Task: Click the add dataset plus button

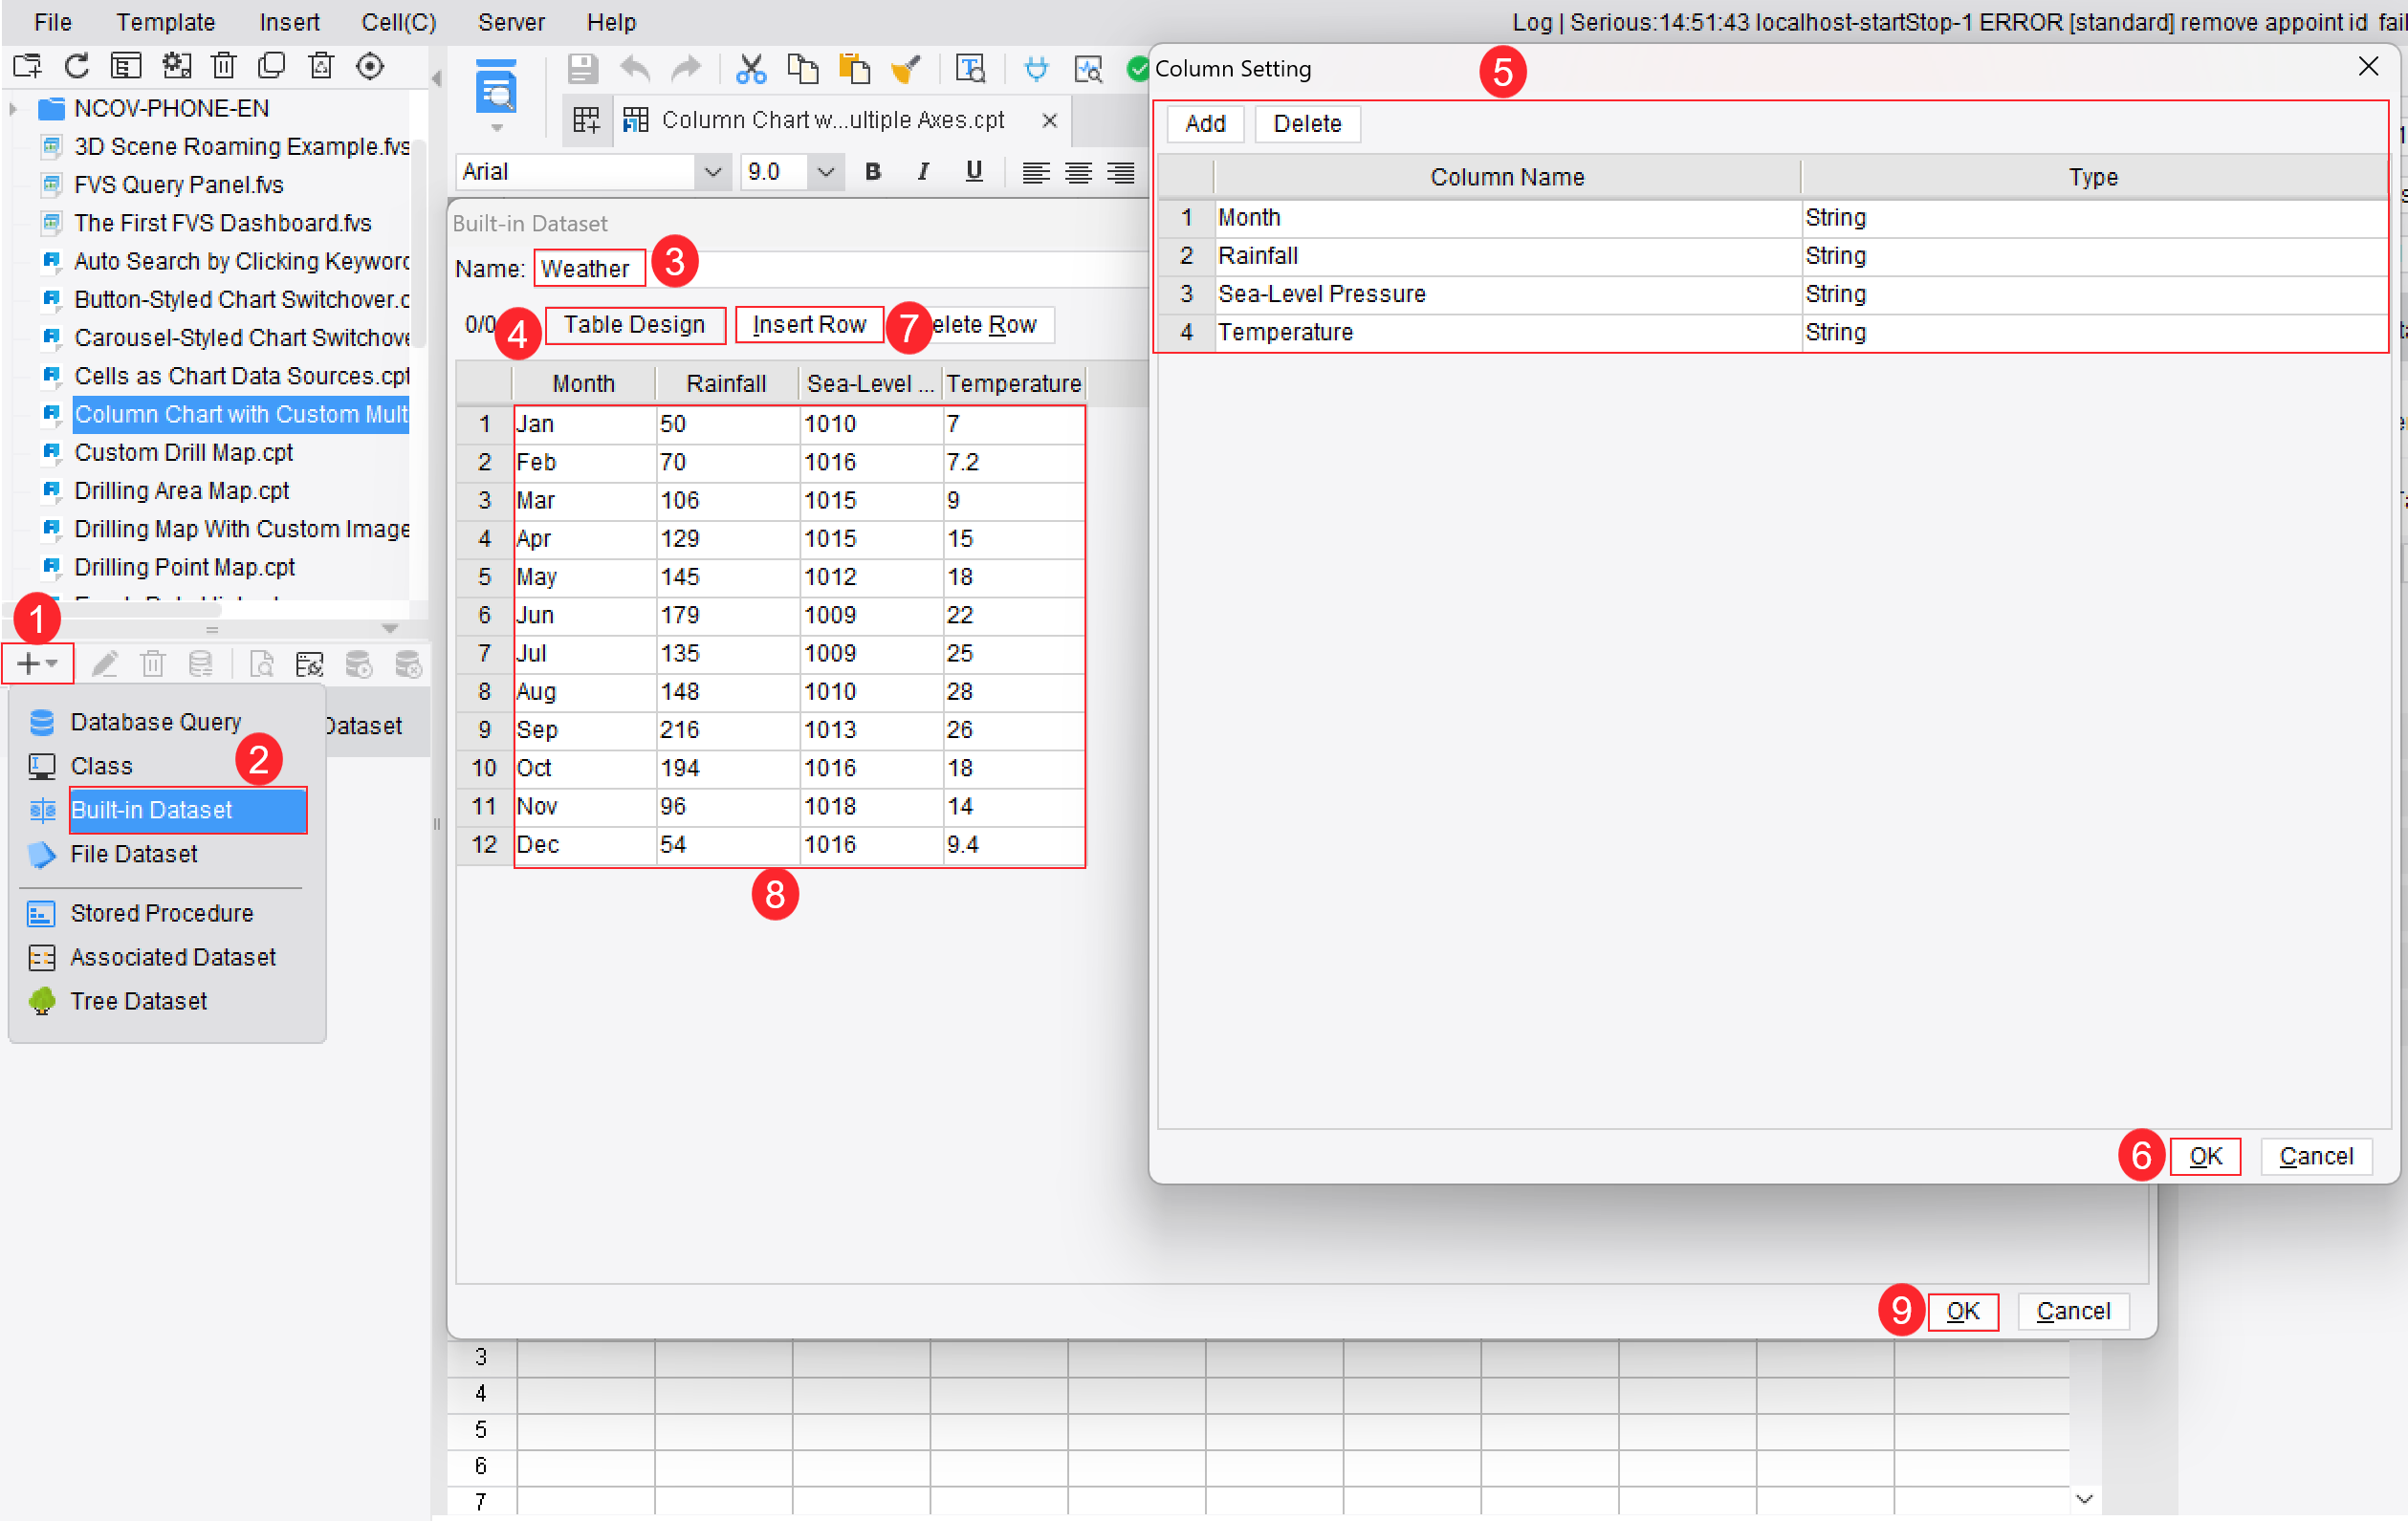Action: pyautogui.click(x=38, y=663)
